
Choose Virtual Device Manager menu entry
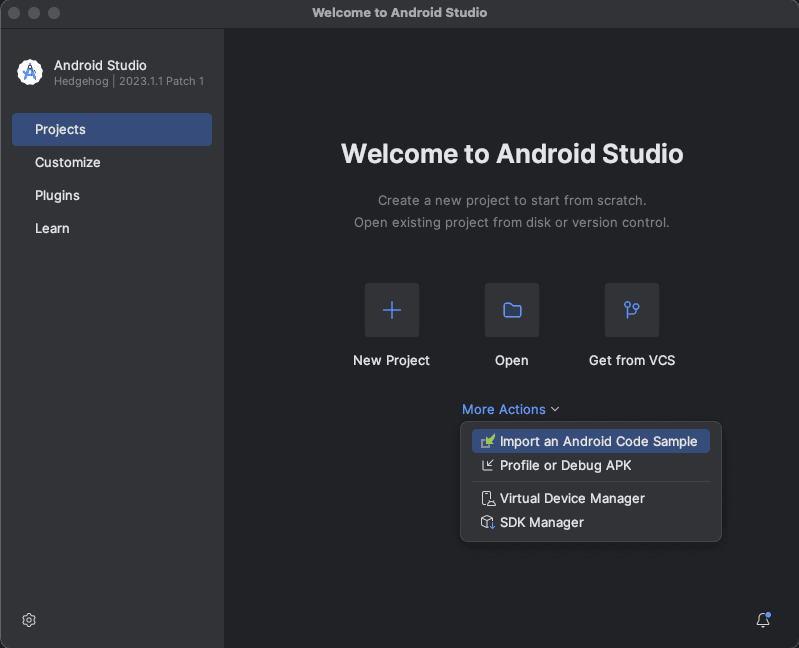[591, 498]
